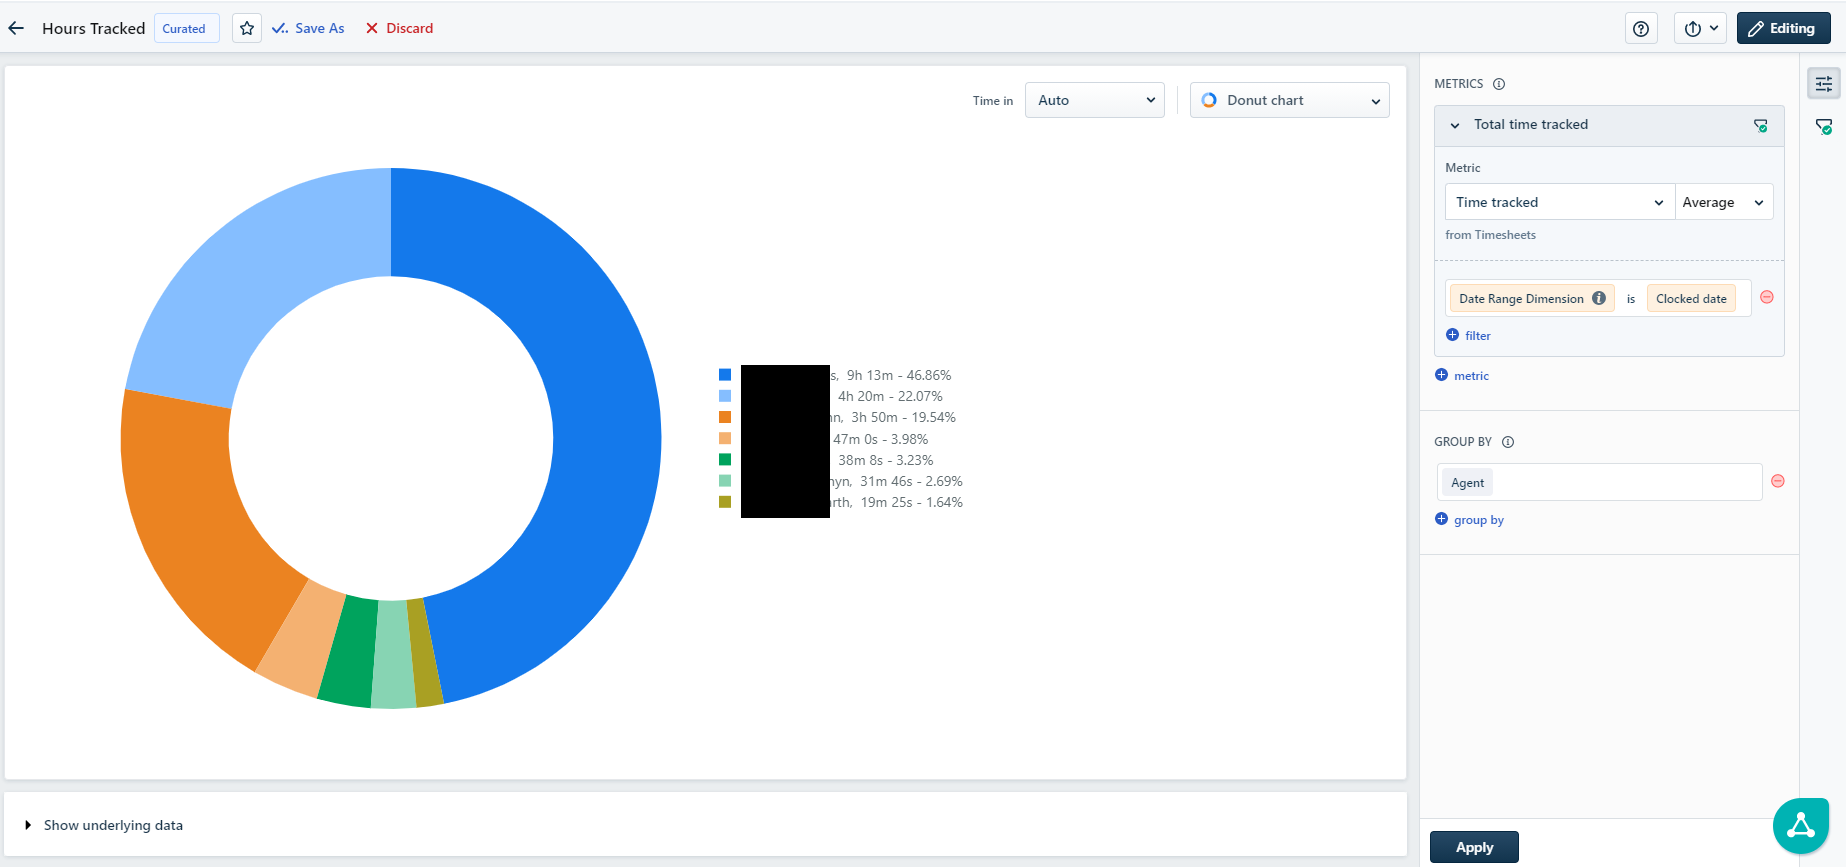The image size is (1846, 867).
Task: Click the Hours Tracked title
Action: 94,28
